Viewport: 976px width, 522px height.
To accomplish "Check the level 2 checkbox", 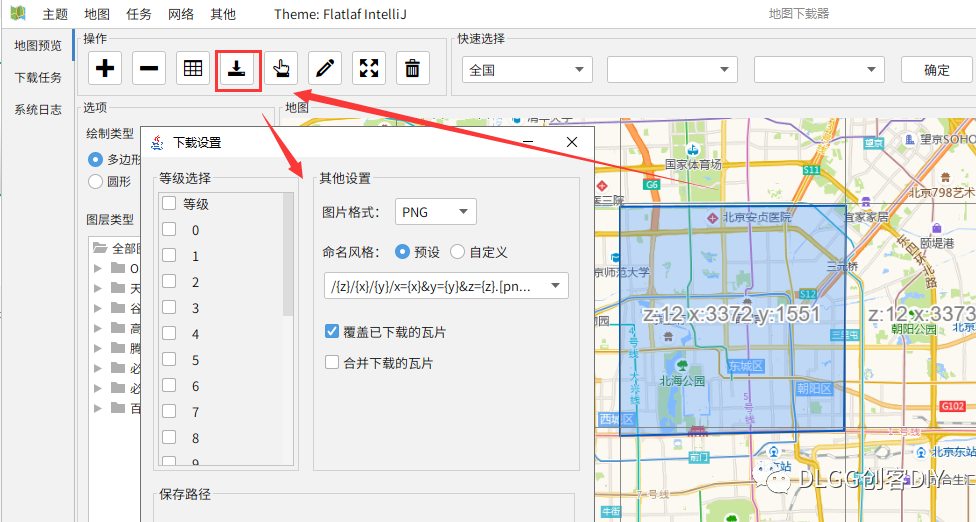I will [169, 281].
